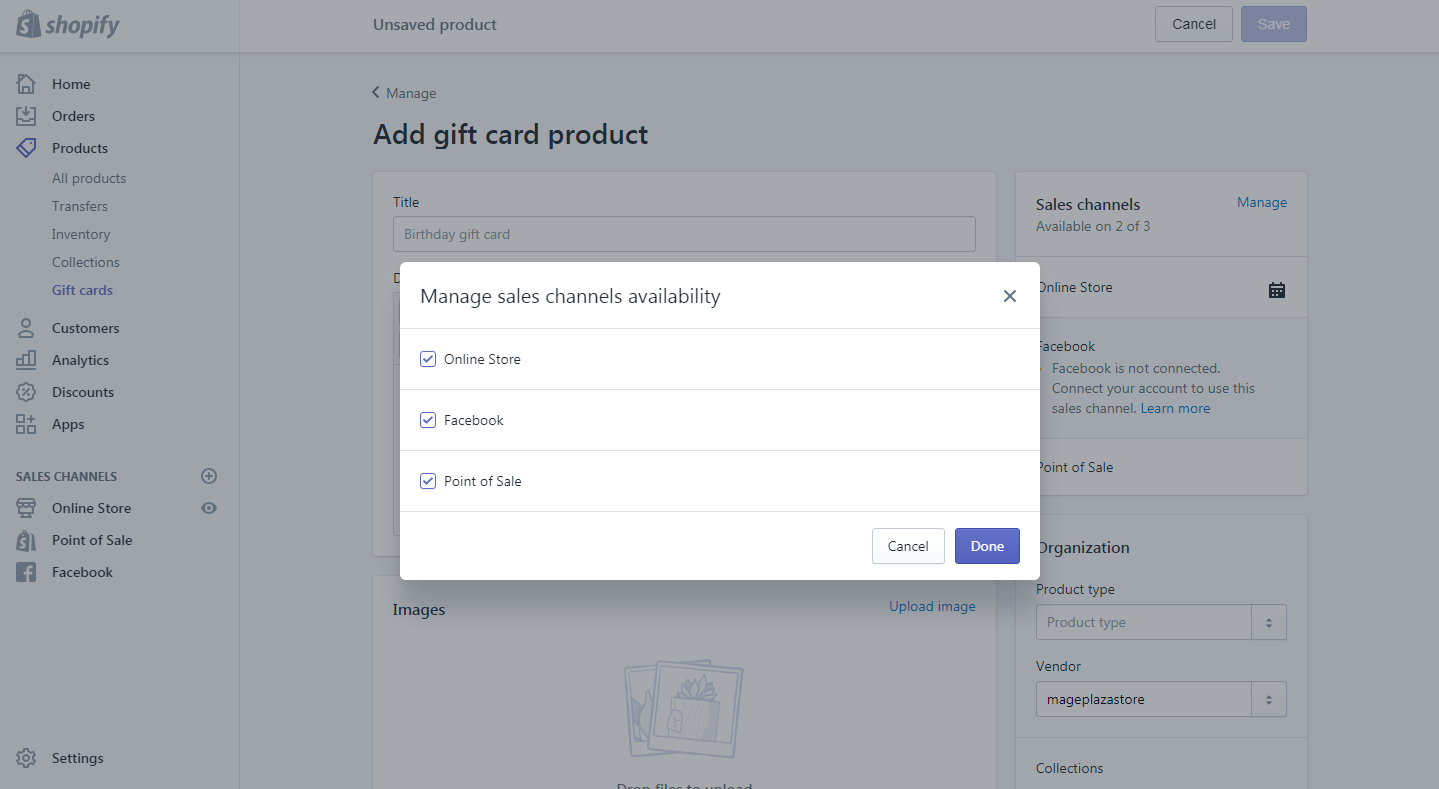
Task: Click the Orders inbox icon
Action: pyautogui.click(x=26, y=116)
